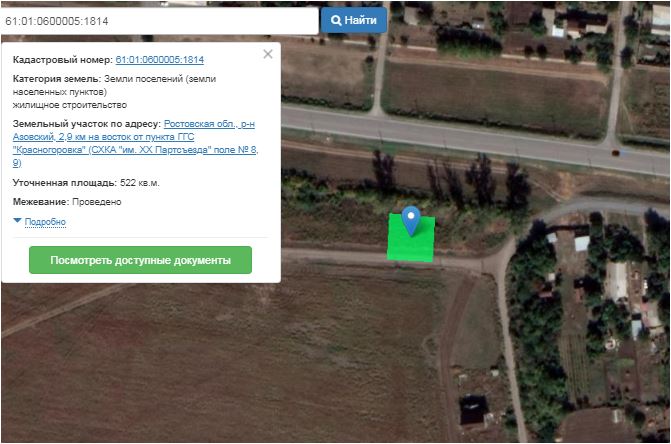Viewport: 671px width, 444px height.
Task: Click the red car on the highway
Action: 616,152
